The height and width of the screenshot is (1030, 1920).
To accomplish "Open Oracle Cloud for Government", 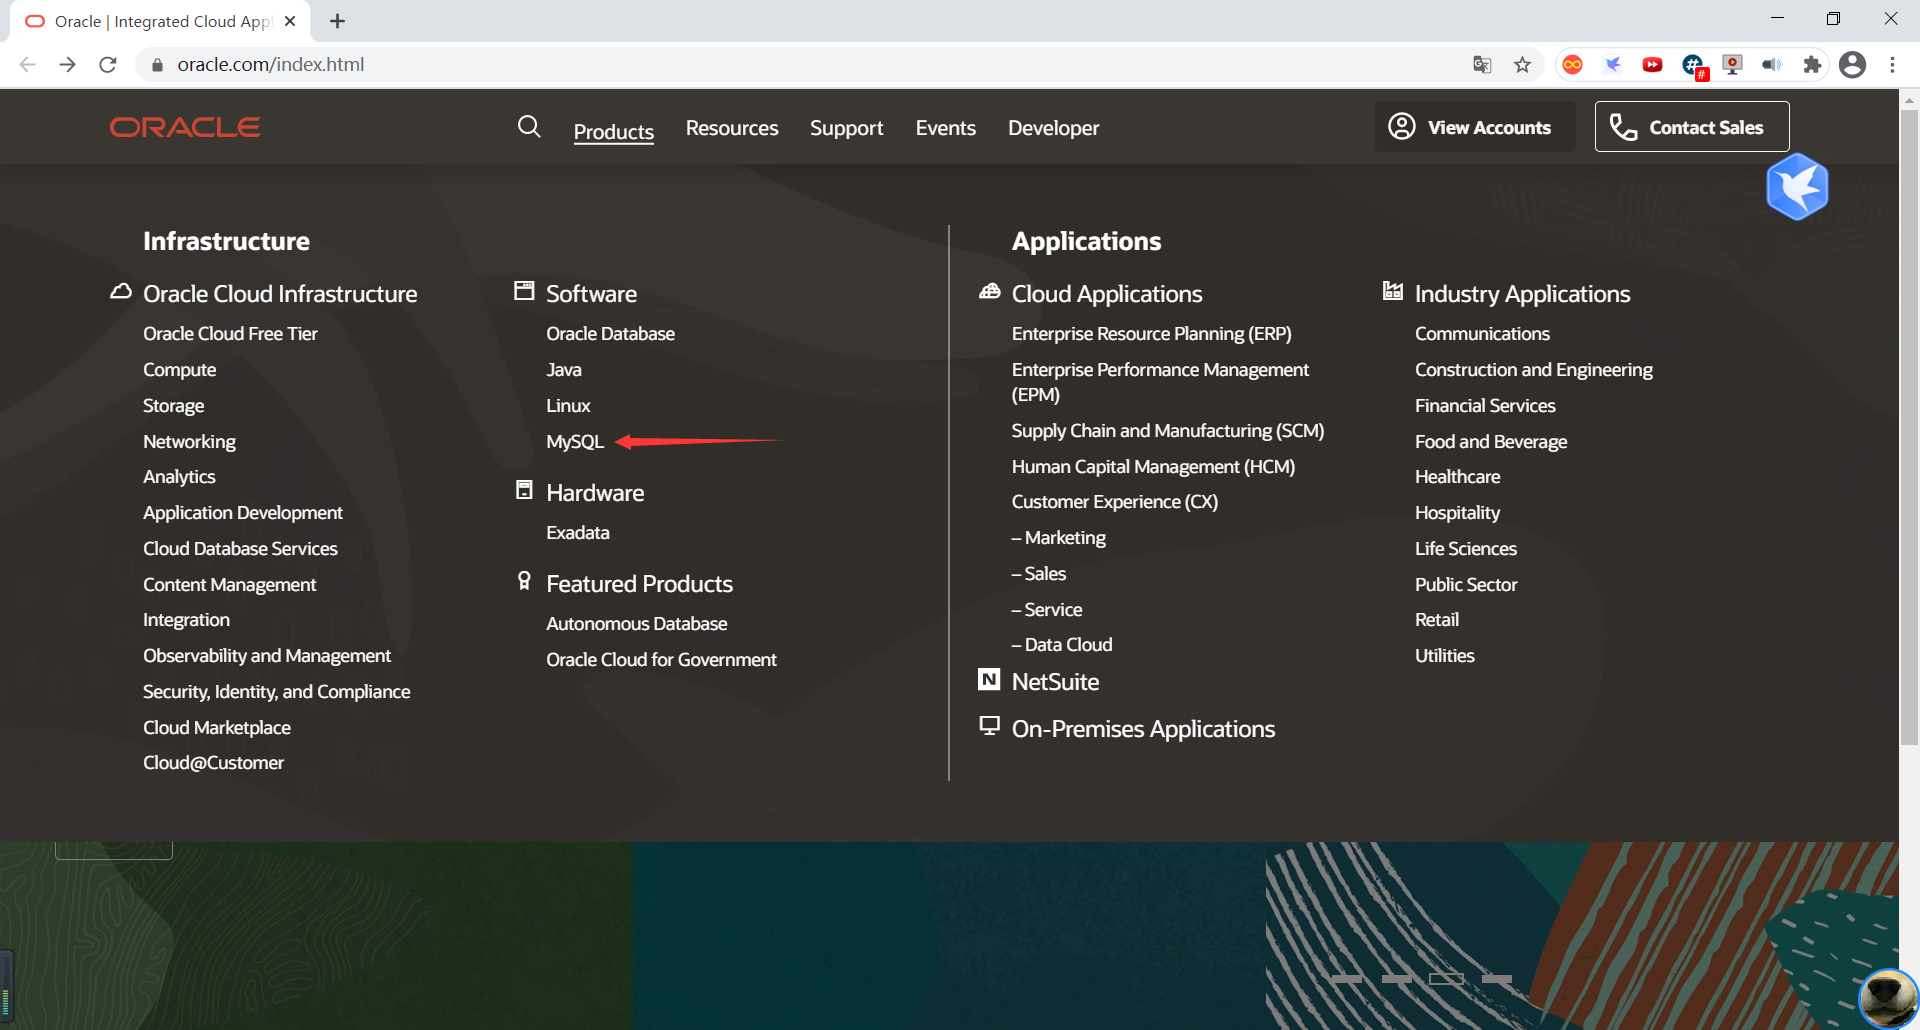I will [x=661, y=660].
